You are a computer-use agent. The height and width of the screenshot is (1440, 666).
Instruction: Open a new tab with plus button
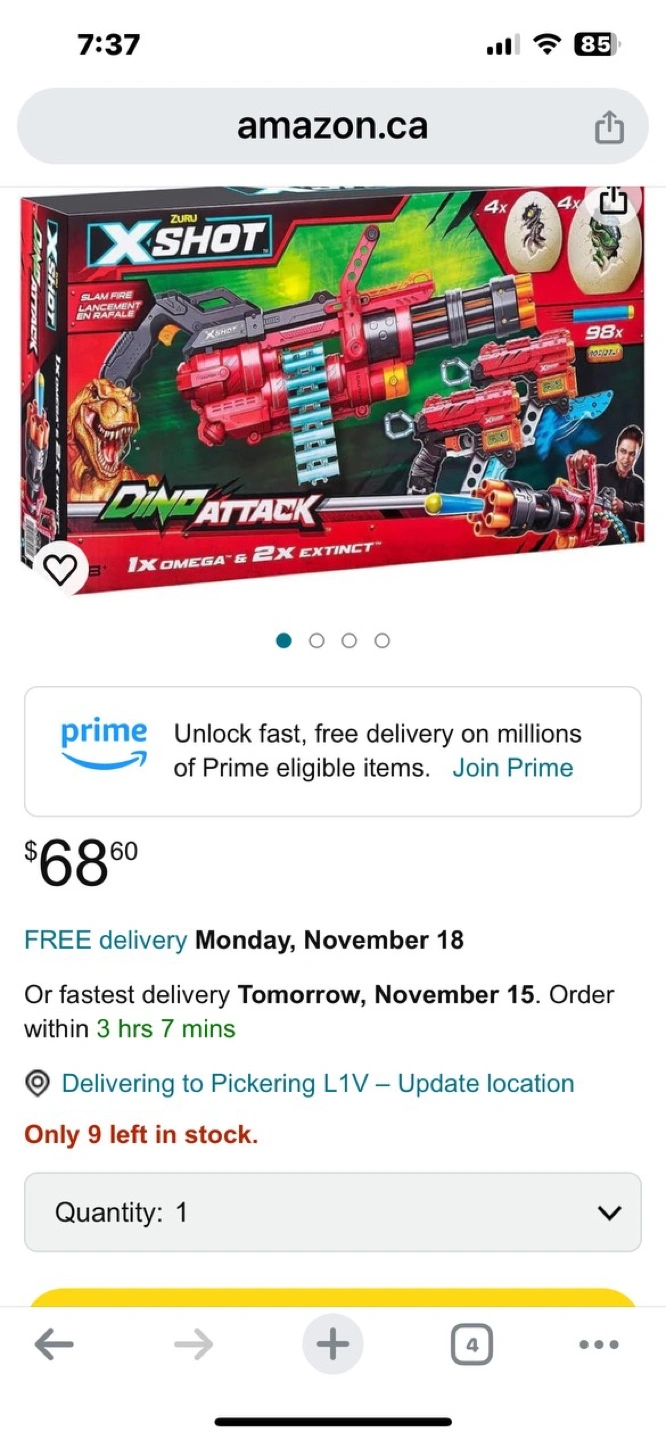click(x=333, y=1345)
